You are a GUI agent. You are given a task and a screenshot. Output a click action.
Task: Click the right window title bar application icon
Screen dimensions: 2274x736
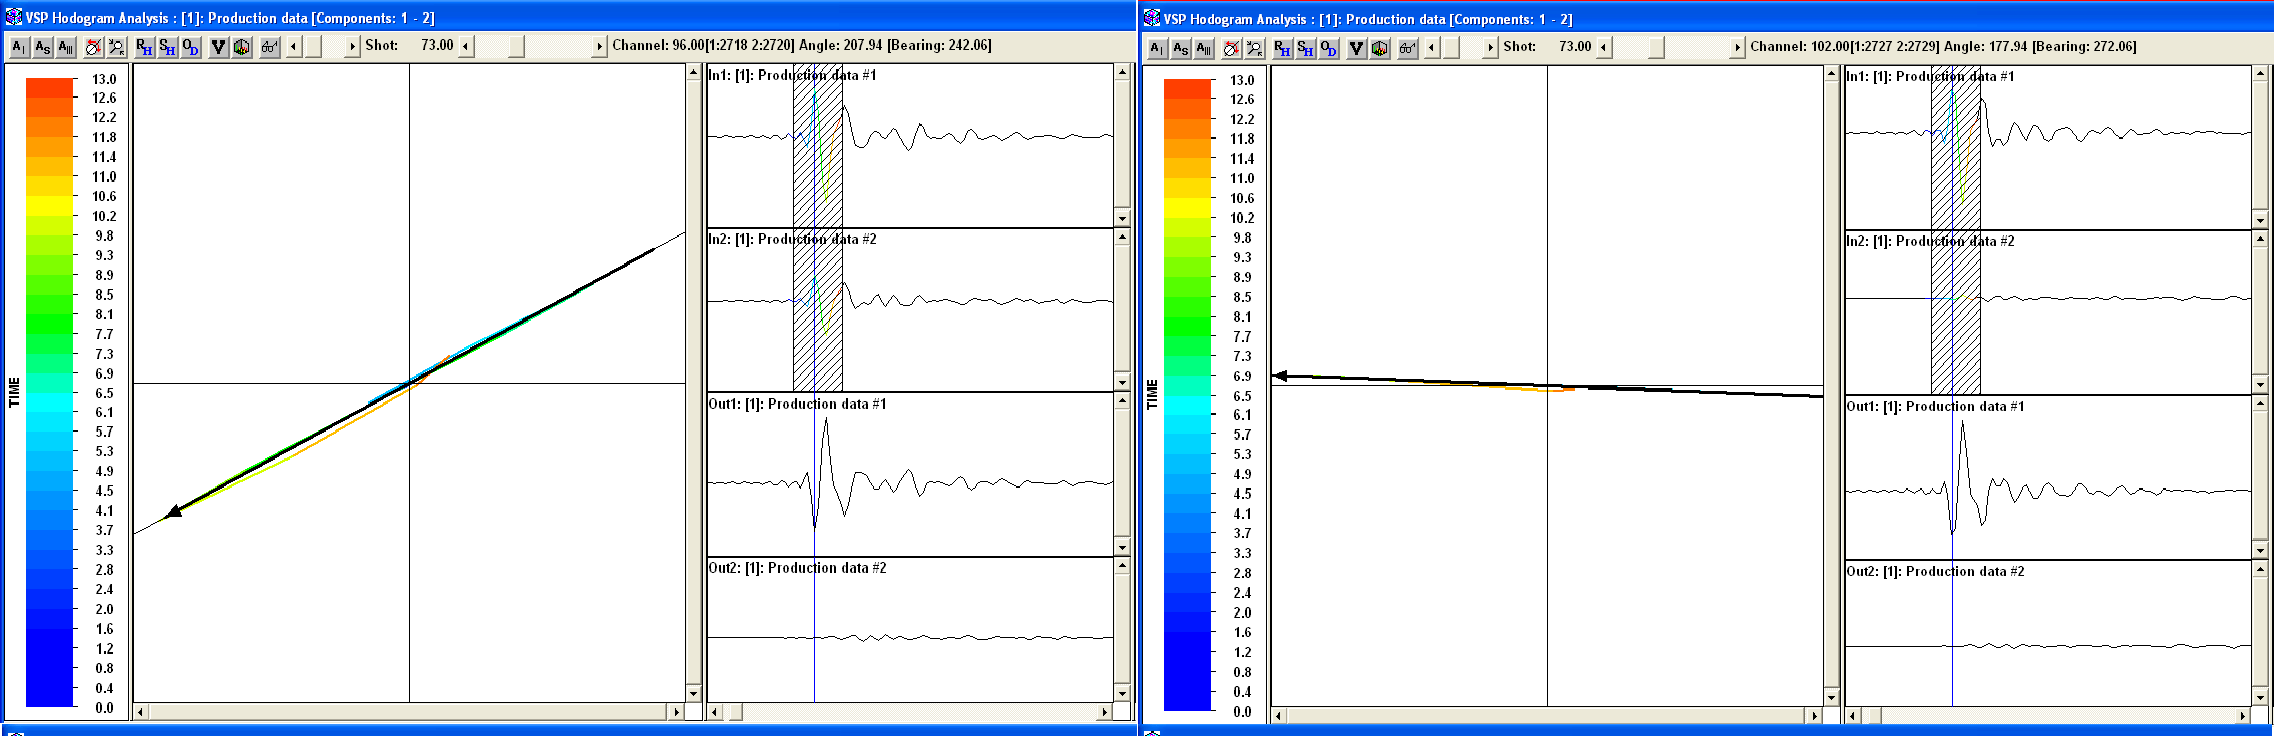point(1152,18)
